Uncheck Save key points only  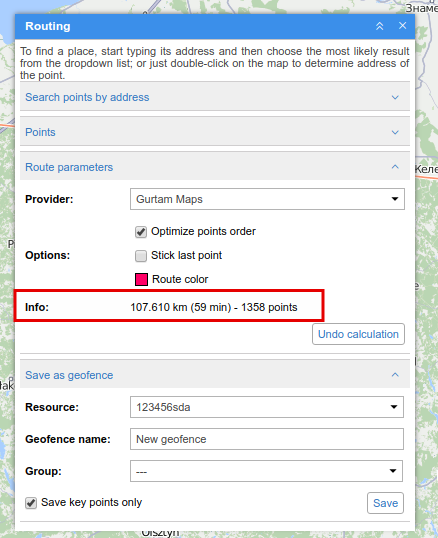click(31, 503)
